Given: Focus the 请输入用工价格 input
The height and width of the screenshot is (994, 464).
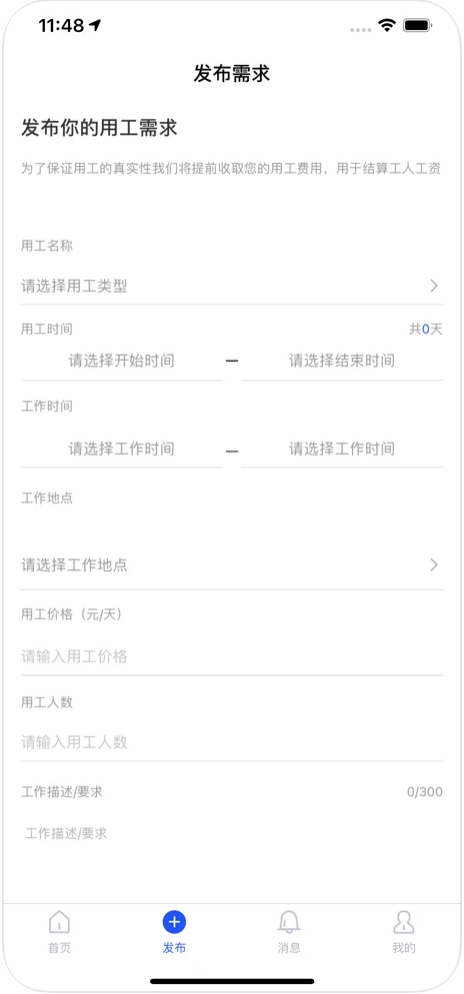Looking at the screenshot, I should click(232, 657).
